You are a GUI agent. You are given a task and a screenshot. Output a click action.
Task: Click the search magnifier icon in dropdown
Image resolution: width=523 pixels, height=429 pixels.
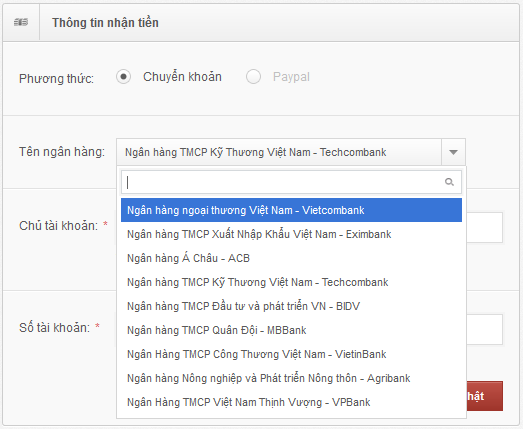coord(449,182)
